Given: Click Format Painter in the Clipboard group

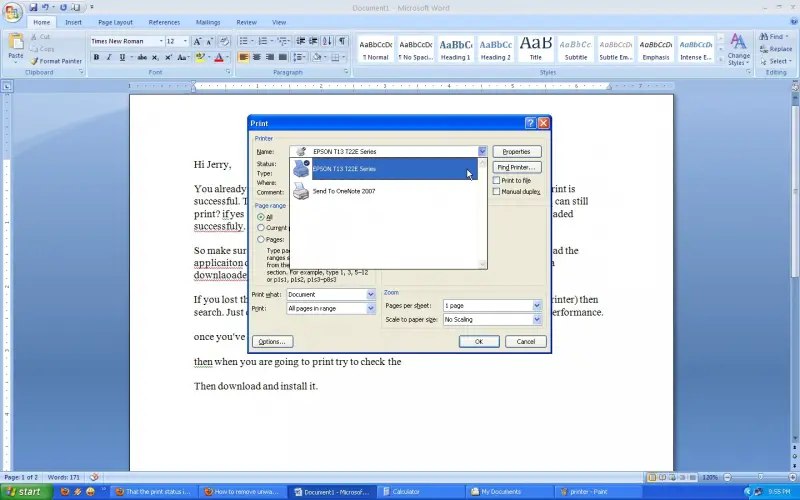Looking at the screenshot, I should [x=56, y=61].
